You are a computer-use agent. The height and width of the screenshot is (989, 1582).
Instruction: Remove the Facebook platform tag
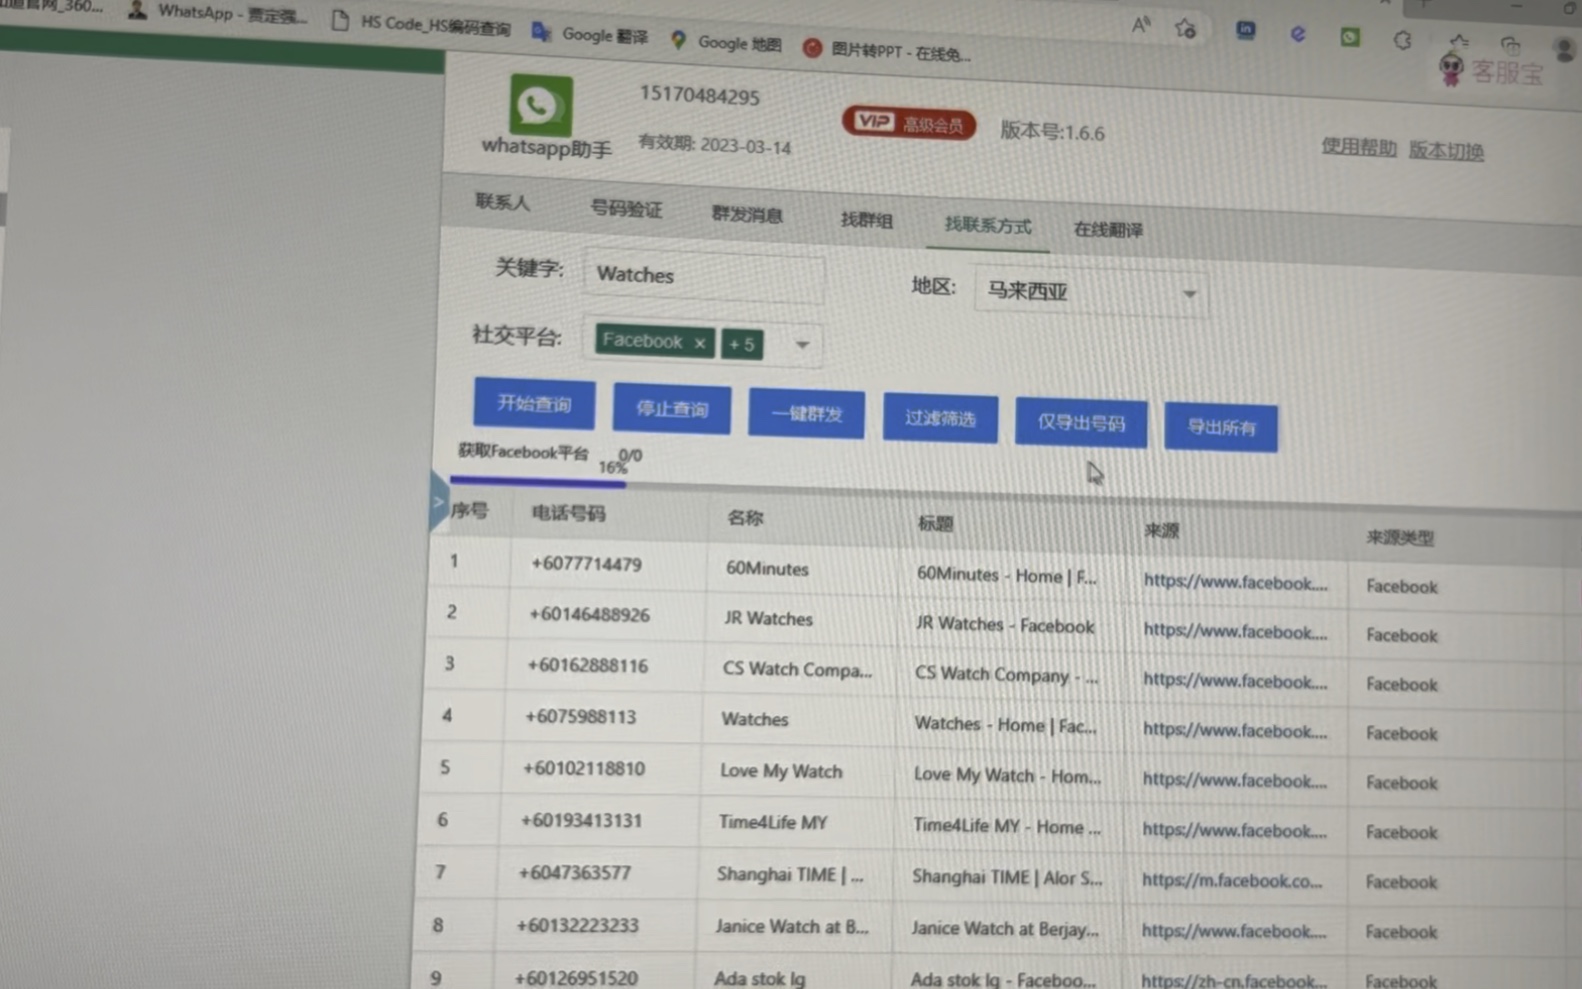click(700, 343)
